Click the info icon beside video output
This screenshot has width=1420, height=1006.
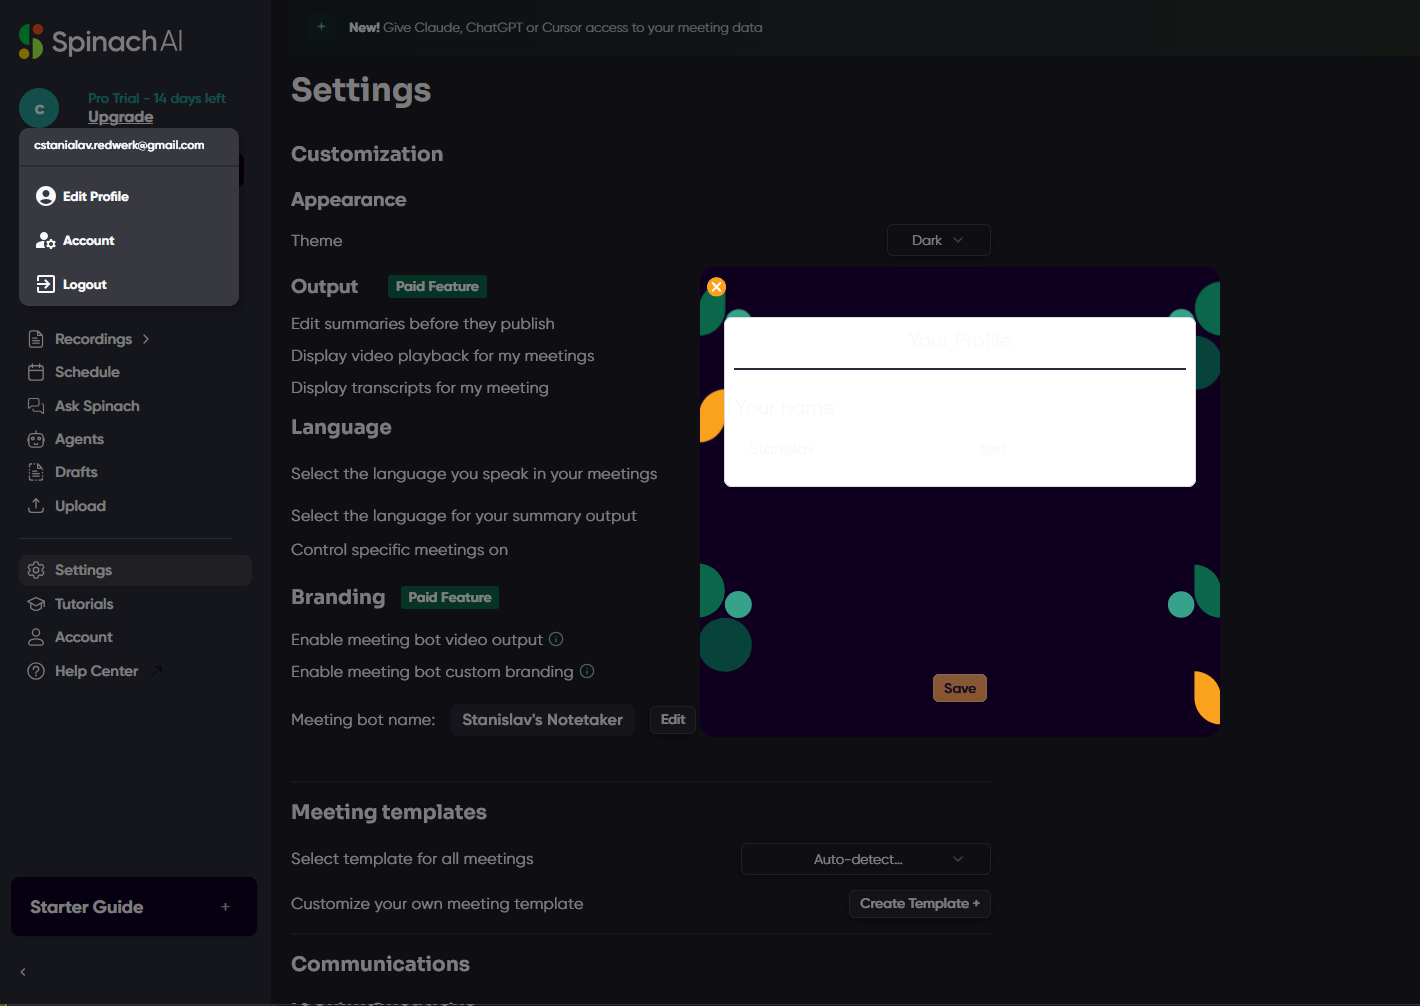coord(556,639)
